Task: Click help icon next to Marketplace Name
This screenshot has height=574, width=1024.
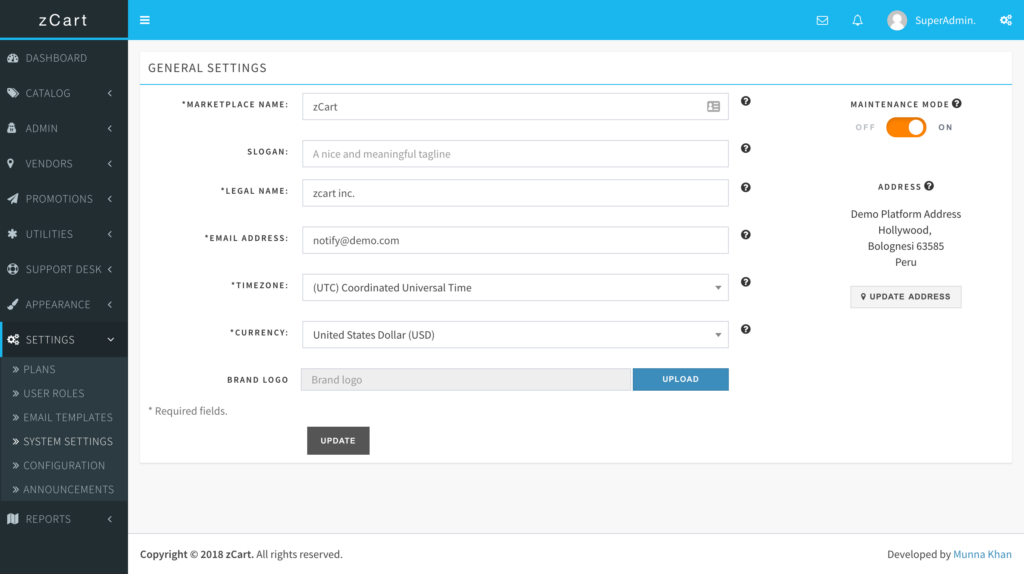Action: 746,101
